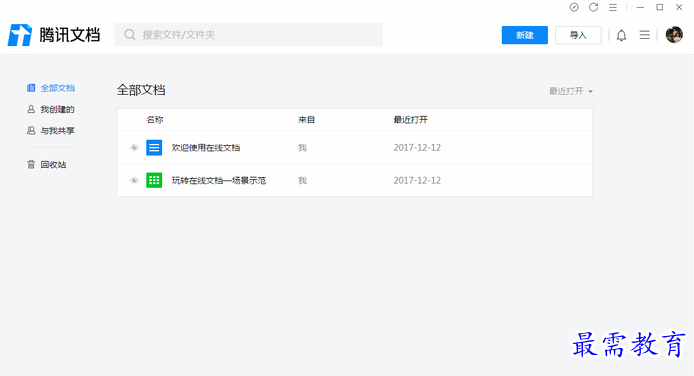The height and width of the screenshot is (376, 694).
Task: Click the 我创建的 person icon
Action: coord(31,109)
